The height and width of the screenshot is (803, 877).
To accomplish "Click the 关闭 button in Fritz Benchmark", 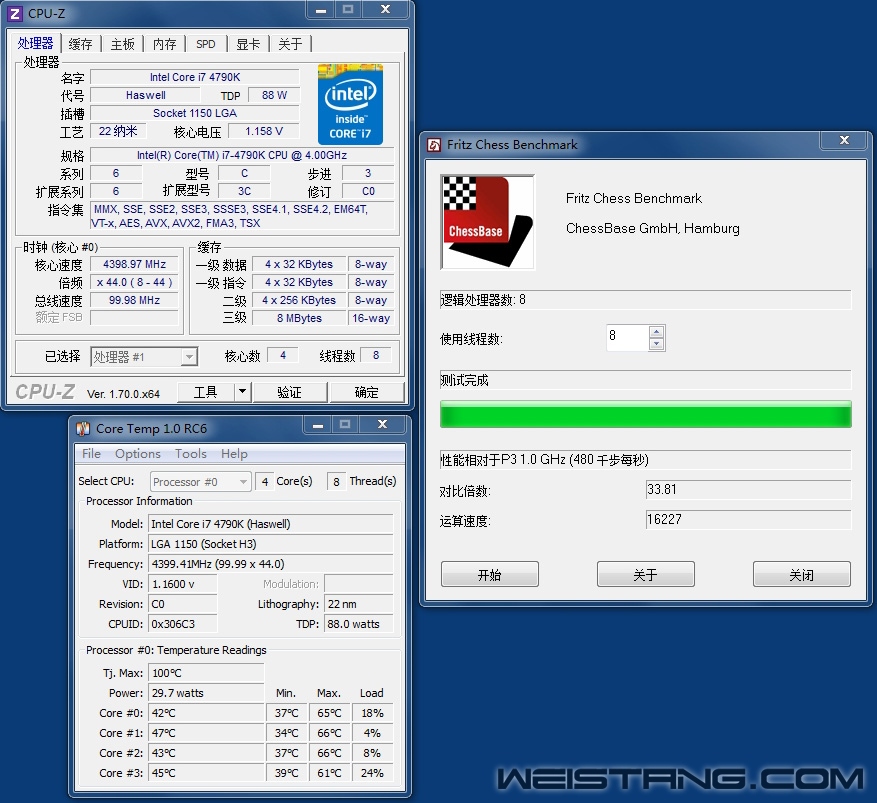I will (801, 574).
